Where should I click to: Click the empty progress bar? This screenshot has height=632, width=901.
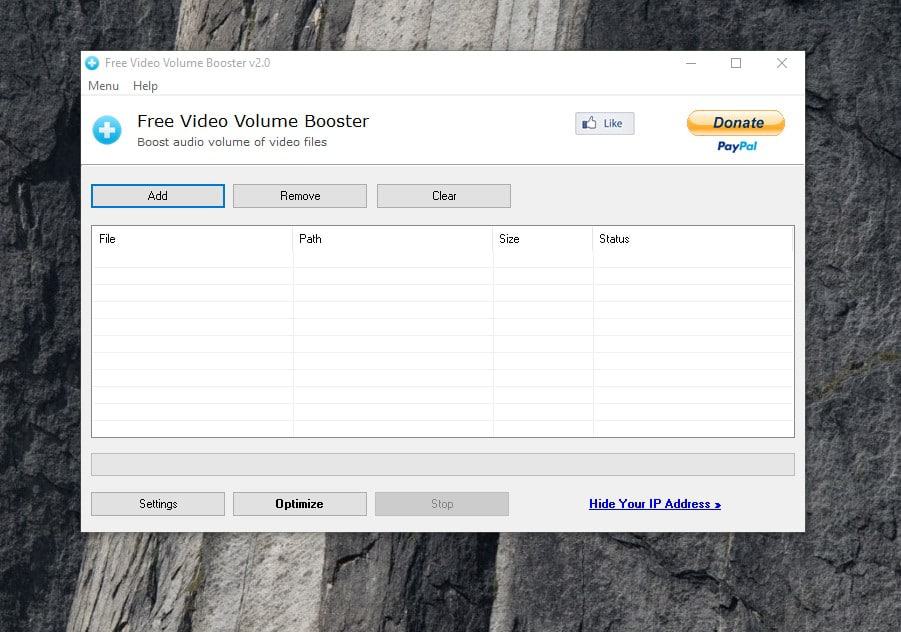pos(442,464)
